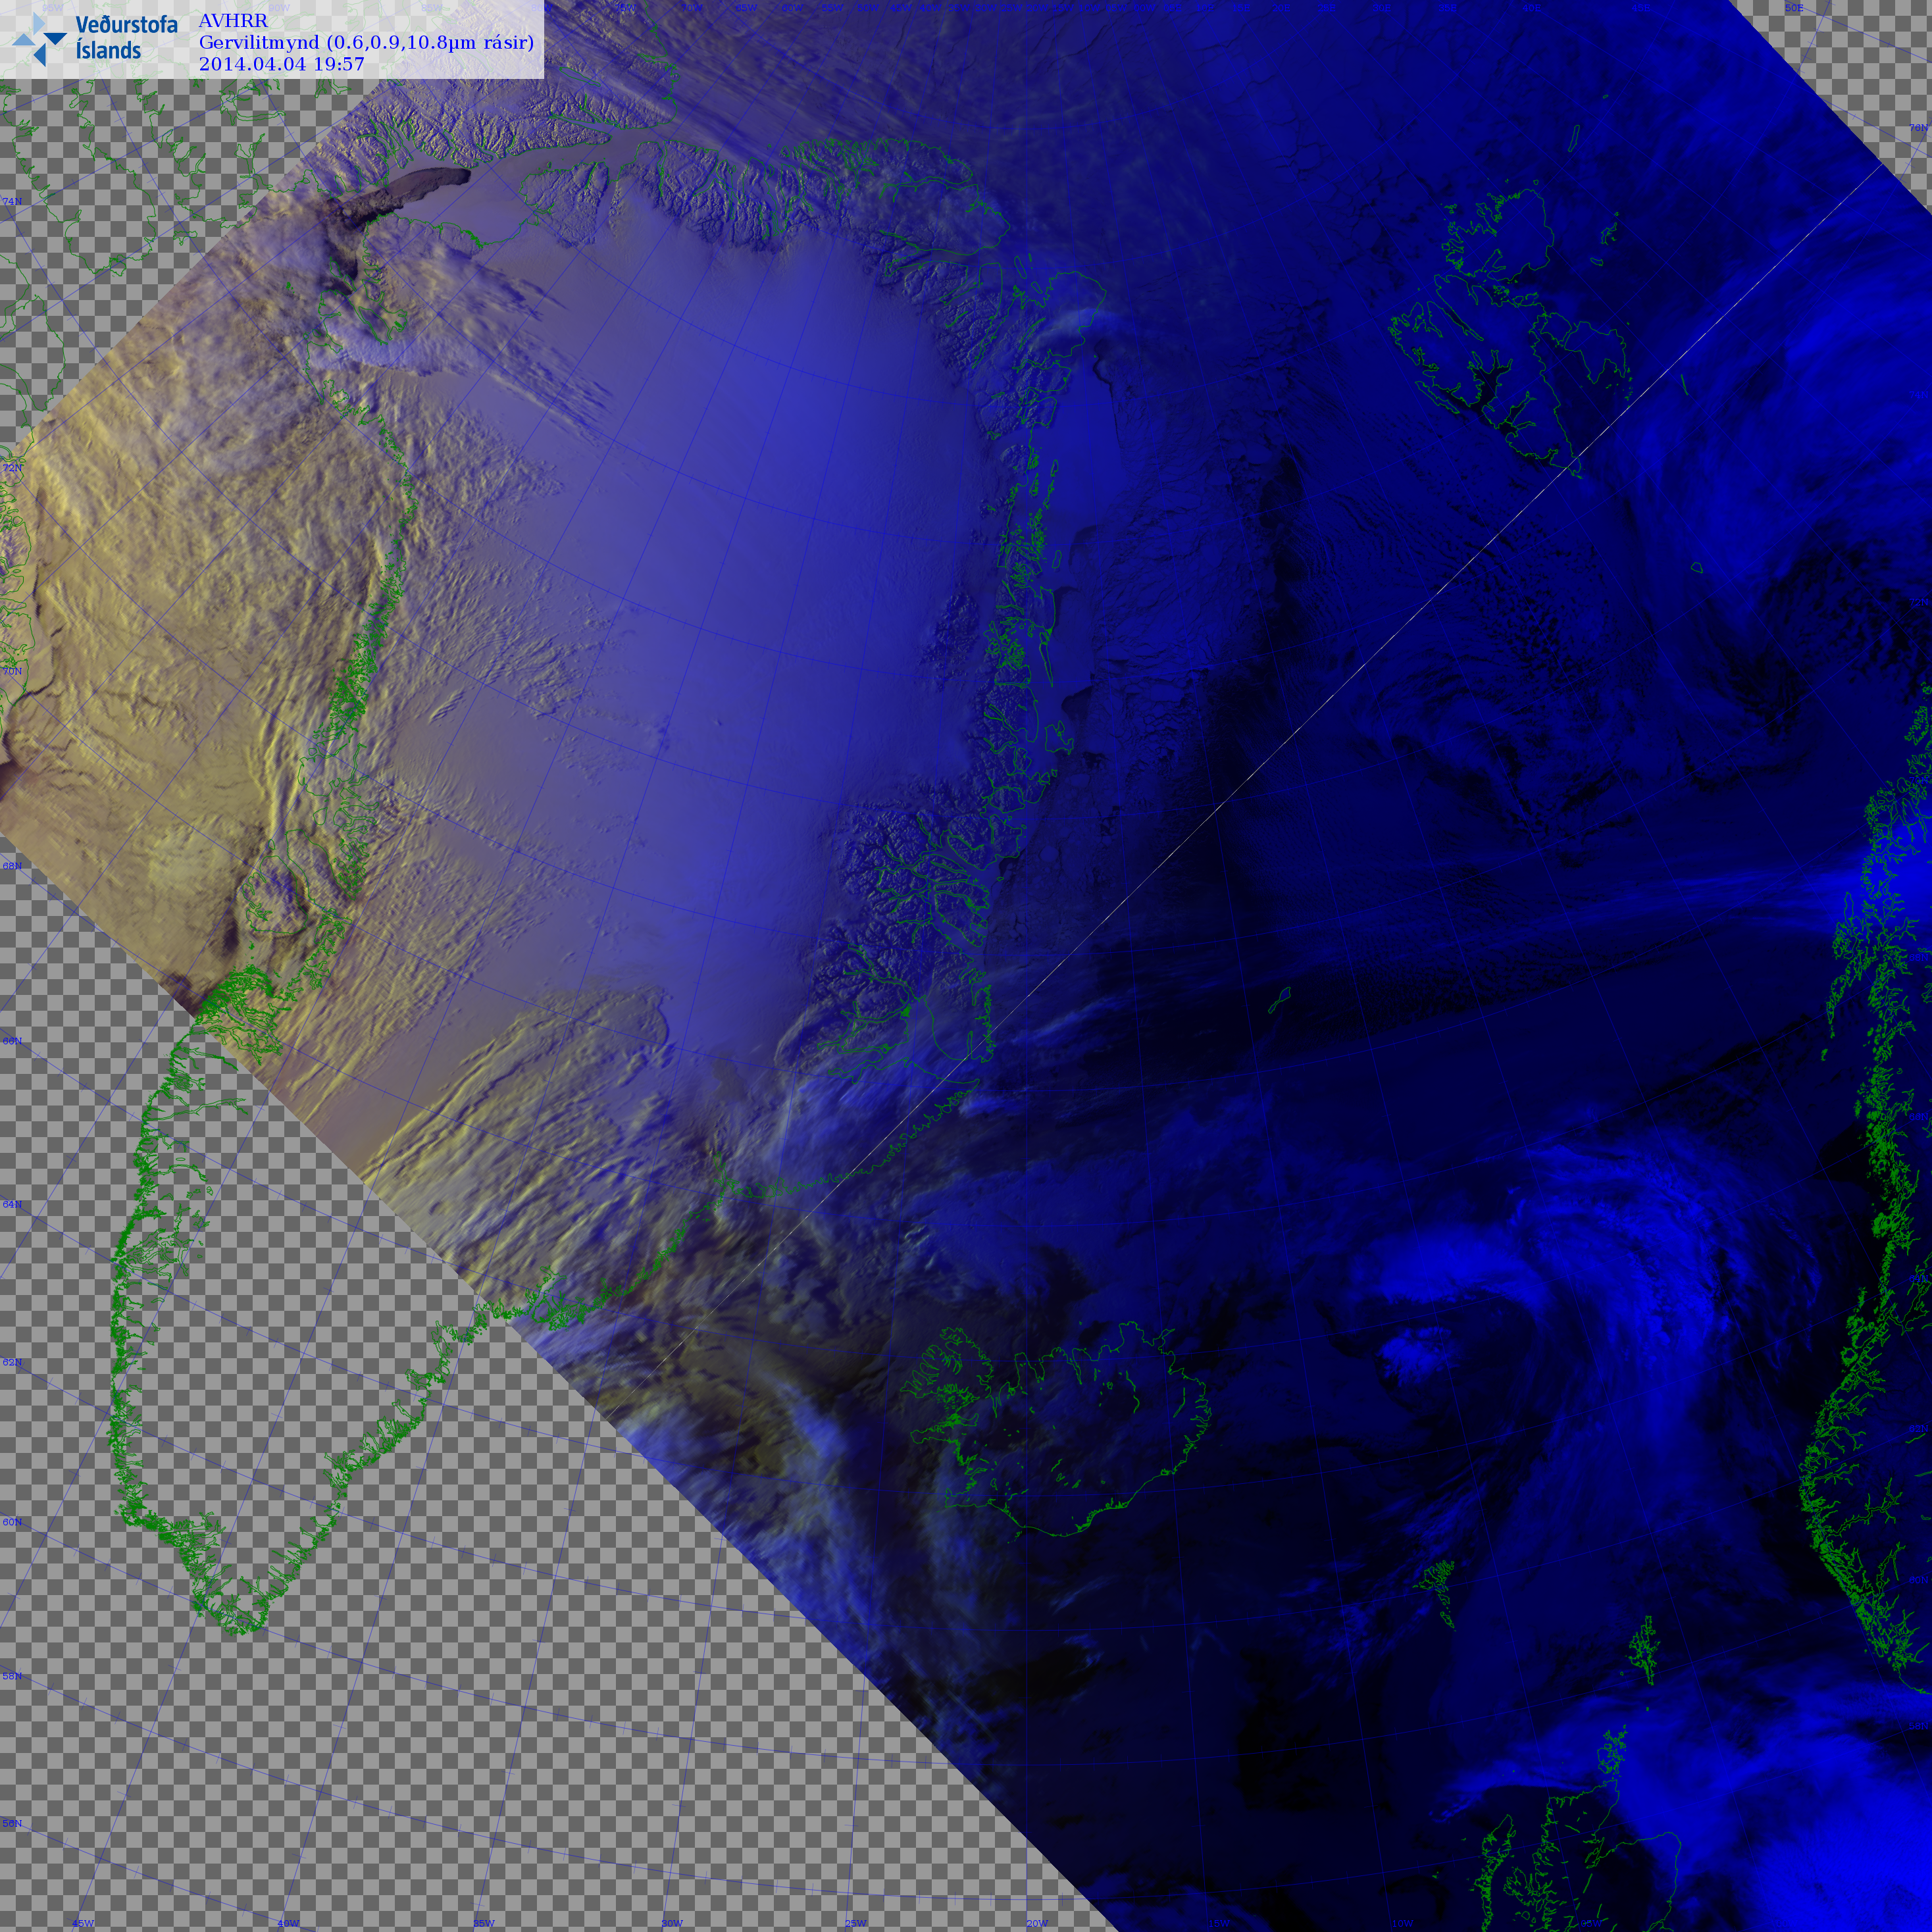Click the 68N latitude label
This screenshot has width=1932, height=1932.
(x=12, y=866)
